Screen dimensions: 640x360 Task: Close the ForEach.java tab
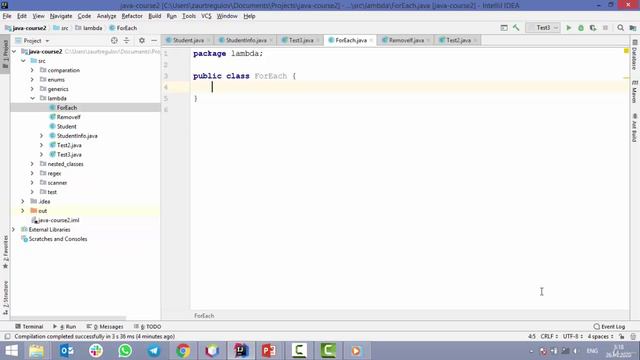pos(371,40)
